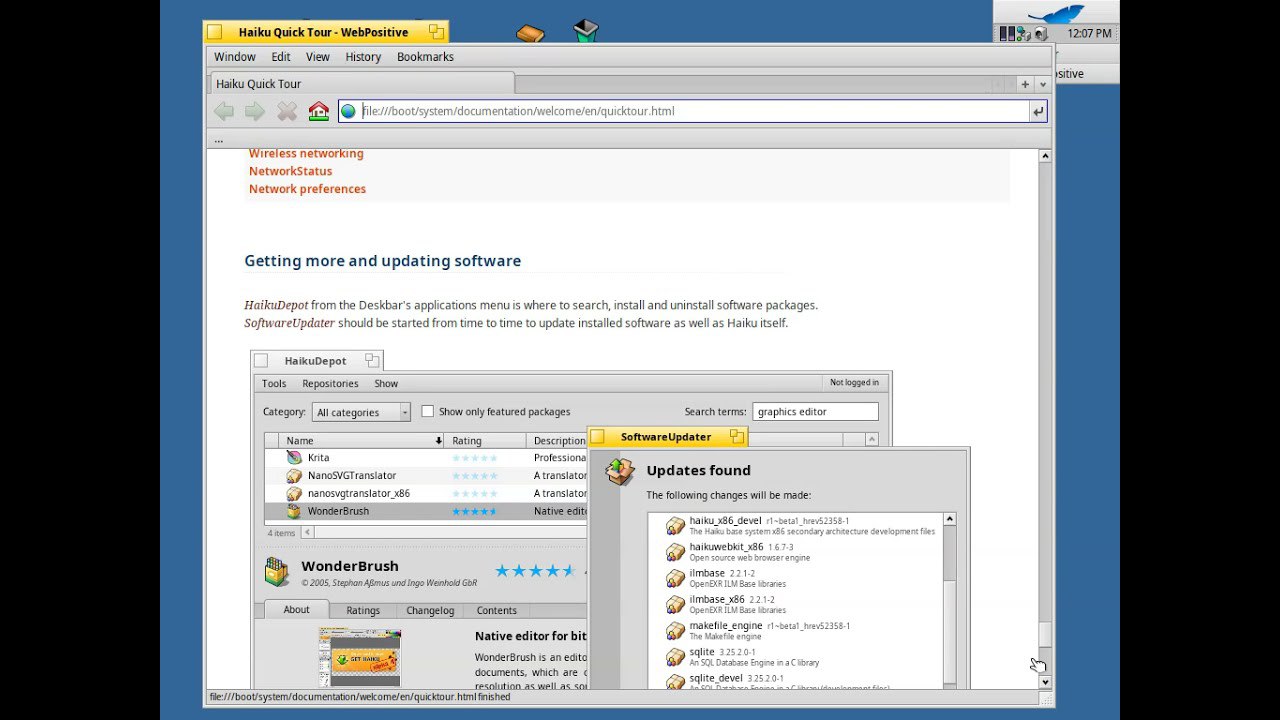Click the sqlite 3.25.2.0-1 package icon

675,657
